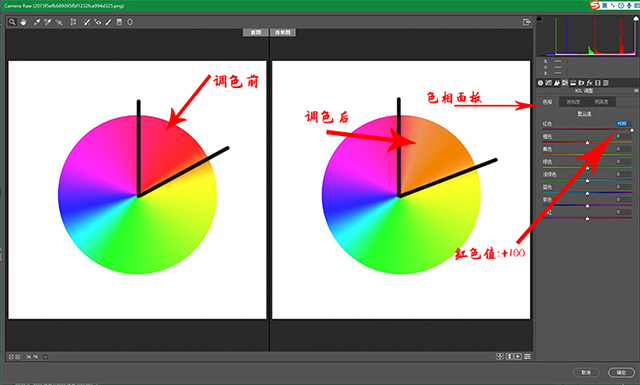Switch to the Luminance (明亮度) tab
The width and height of the screenshot is (640, 385).
[x=601, y=102]
